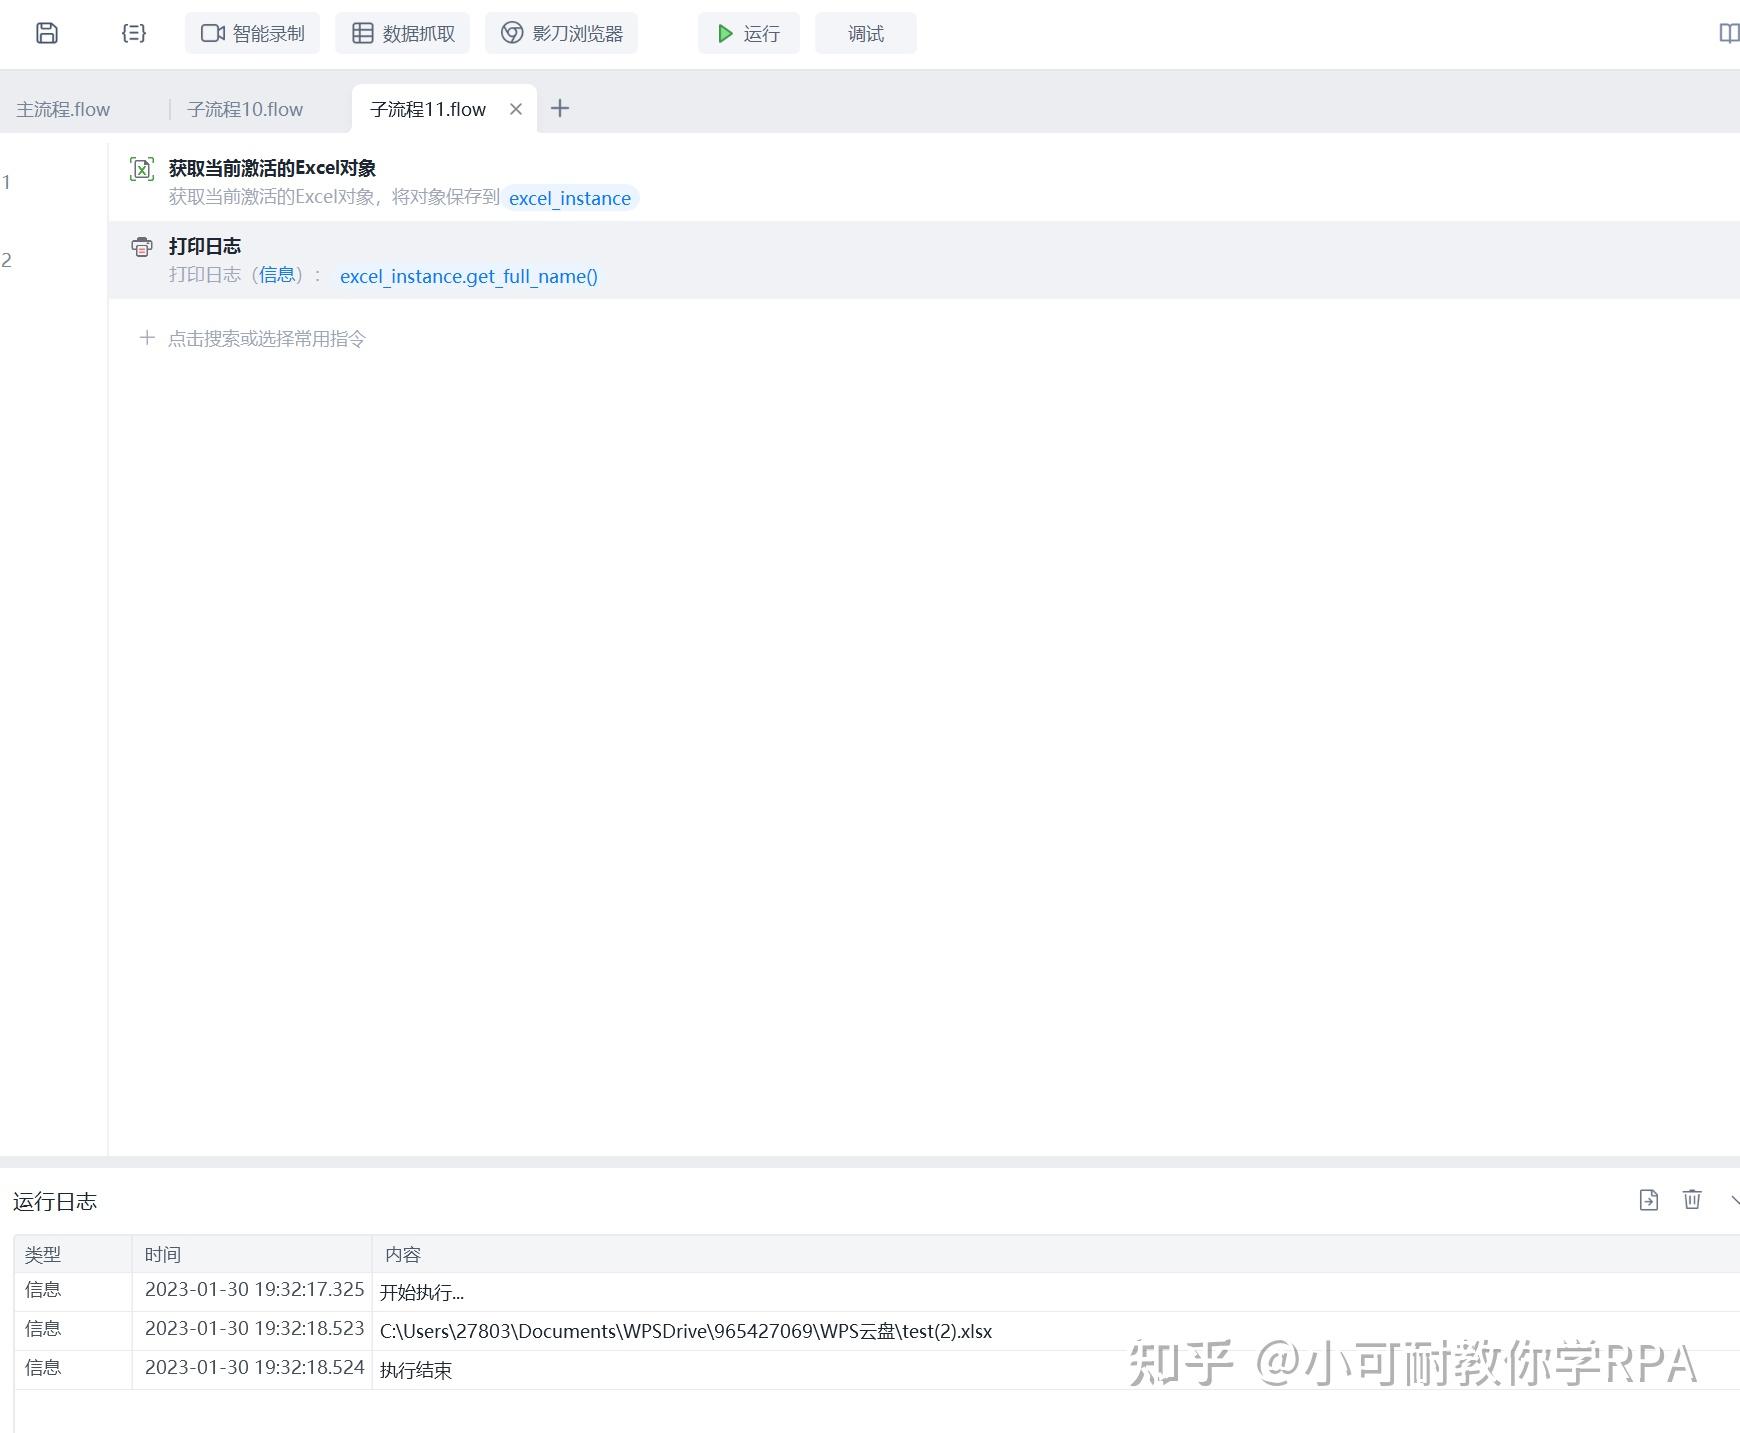This screenshot has height=1433, width=1740.
Task: Click the 信息 log level link
Action: pos(277,275)
